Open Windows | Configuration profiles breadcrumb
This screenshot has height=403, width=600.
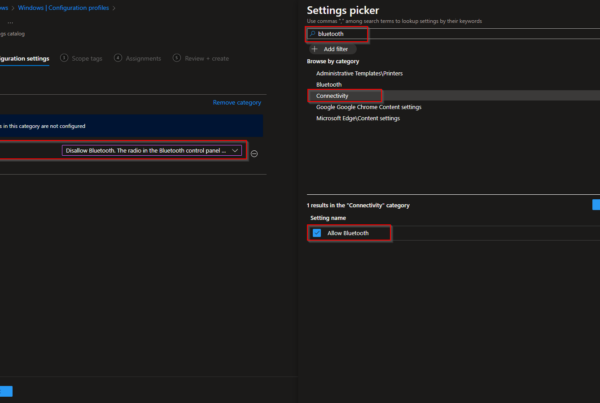[x=64, y=8]
